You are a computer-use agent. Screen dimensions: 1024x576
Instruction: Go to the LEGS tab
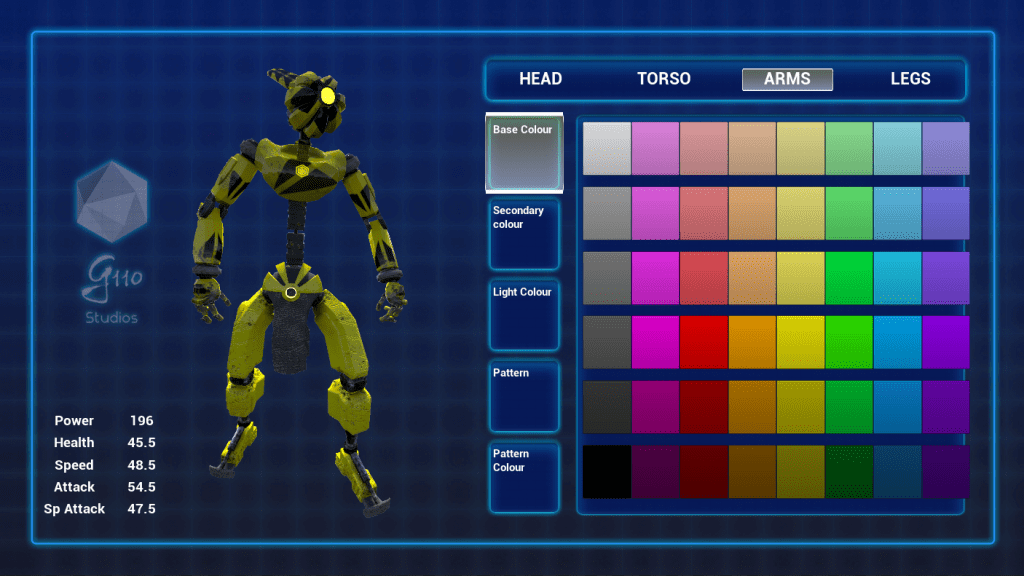pos(910,79)
